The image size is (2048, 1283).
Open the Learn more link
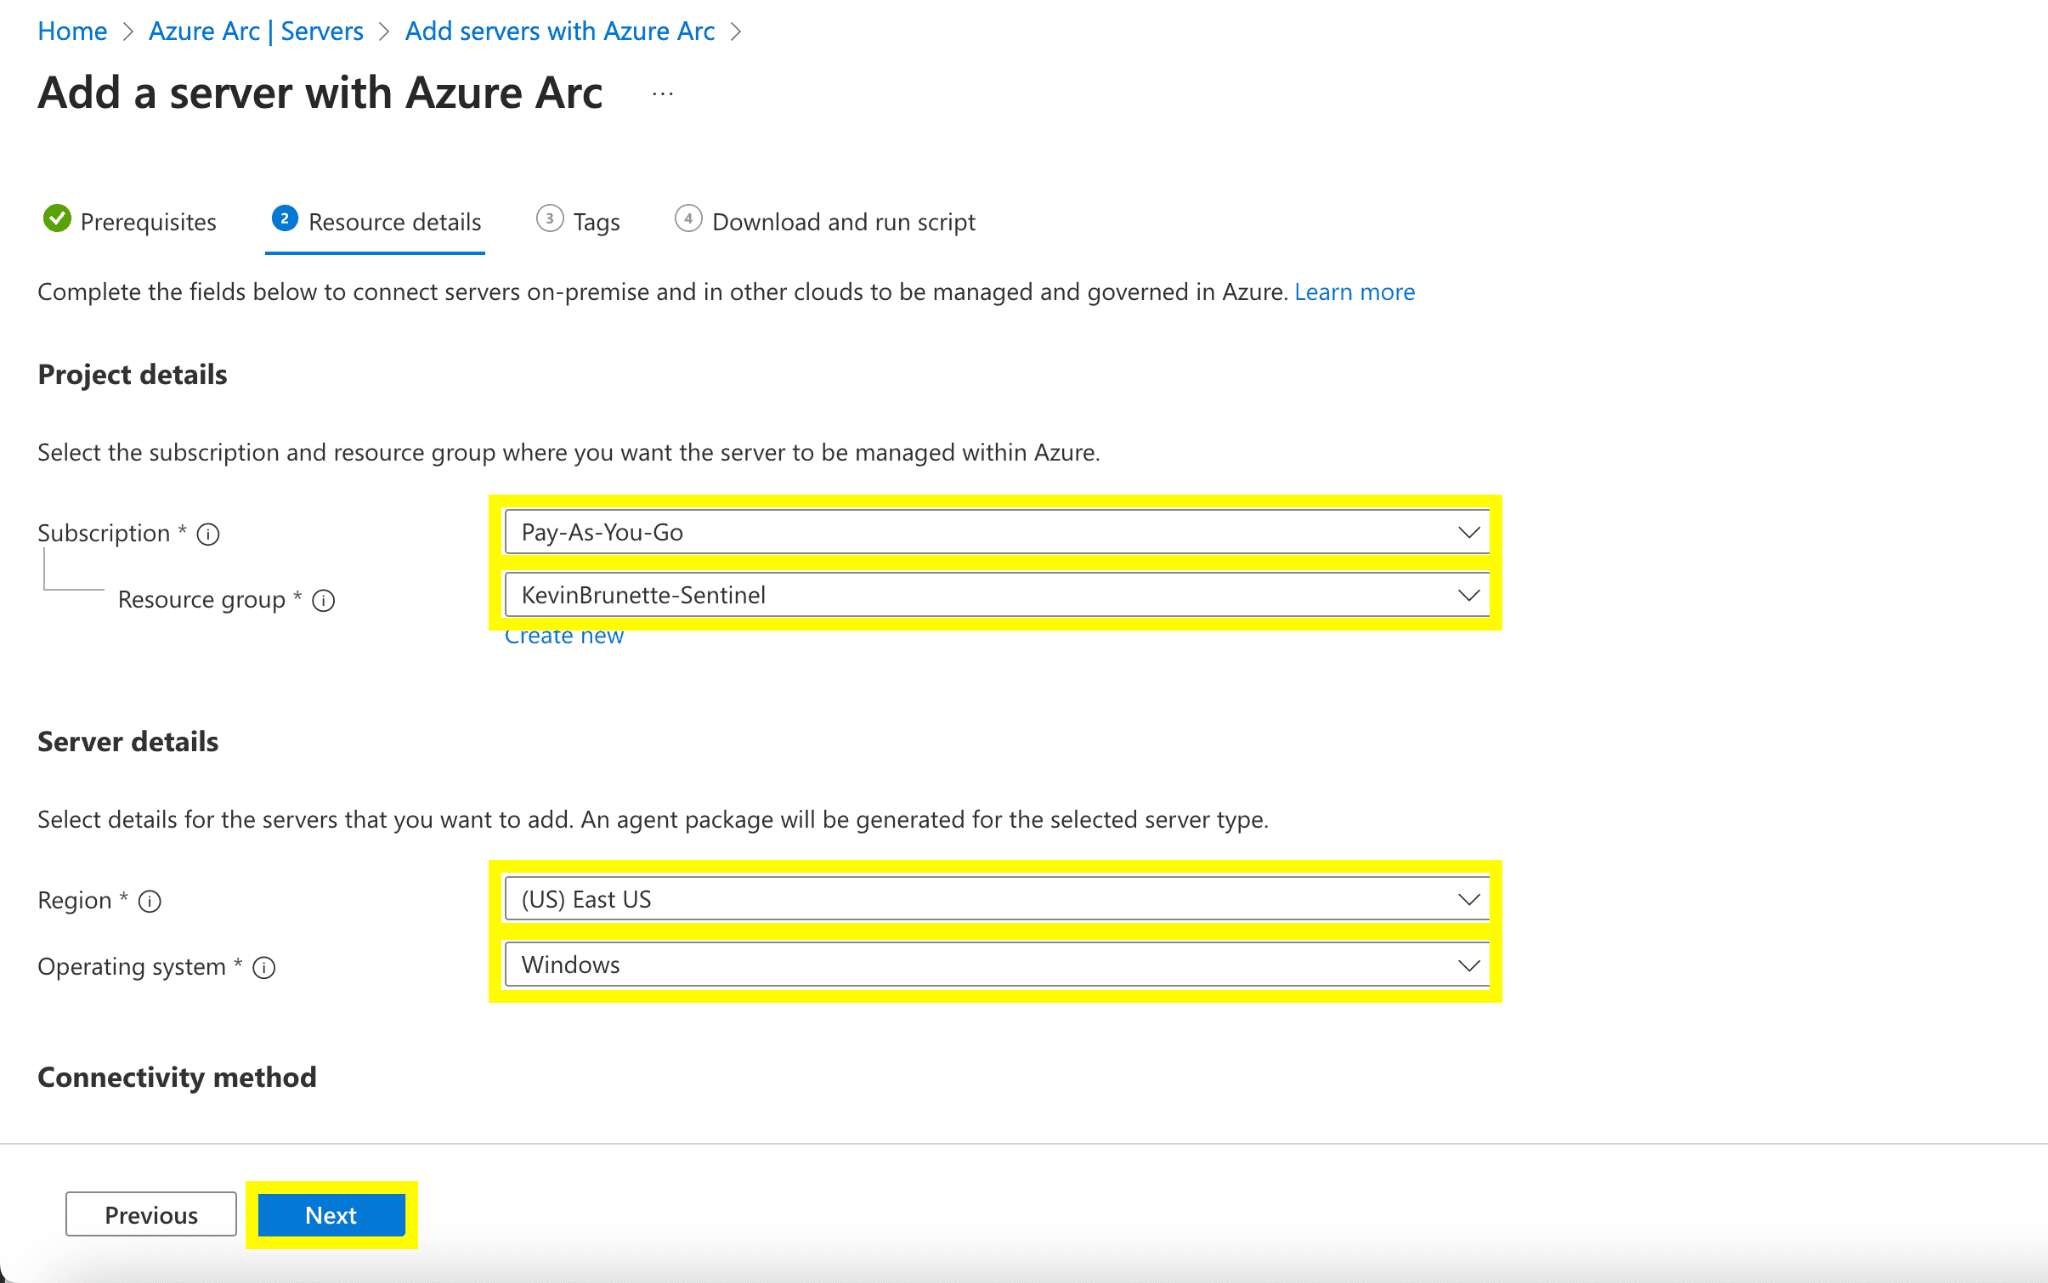[x=1354, y=292]
